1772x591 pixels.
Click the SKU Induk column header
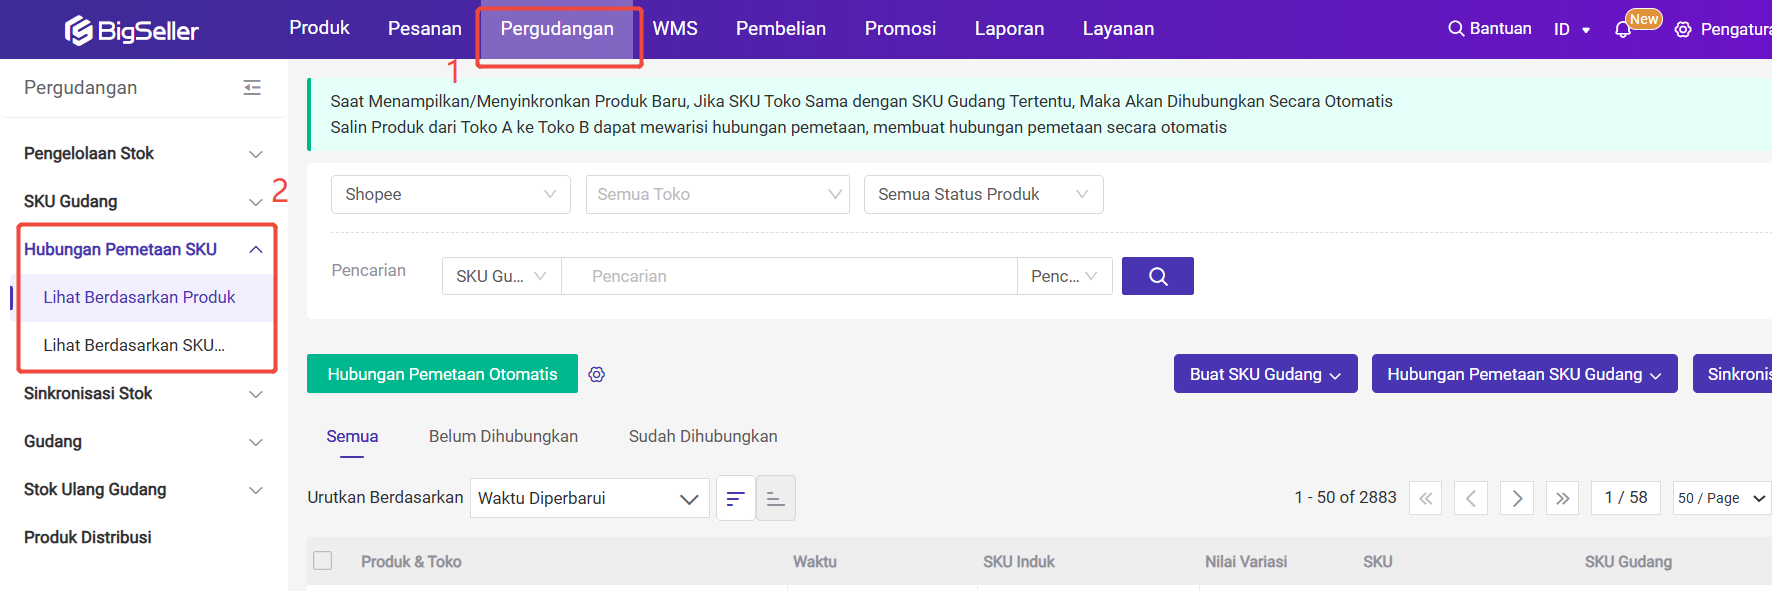coord(1019,562)
